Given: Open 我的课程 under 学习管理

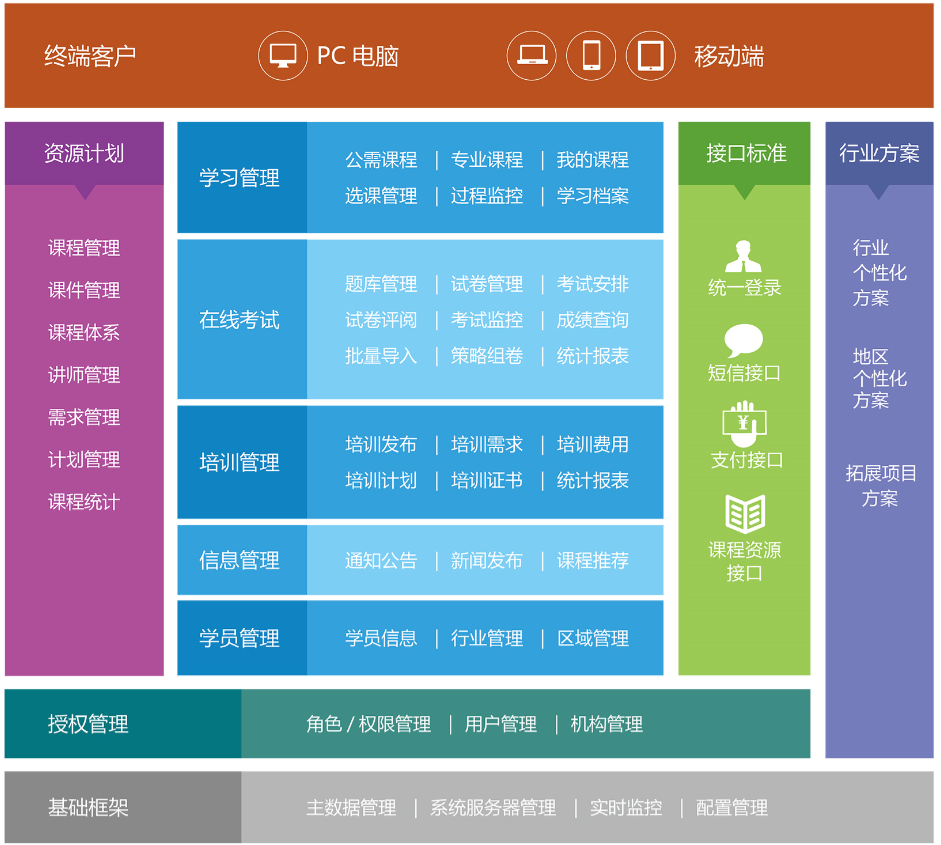Looking at the screenshot, I should [592, 160].
